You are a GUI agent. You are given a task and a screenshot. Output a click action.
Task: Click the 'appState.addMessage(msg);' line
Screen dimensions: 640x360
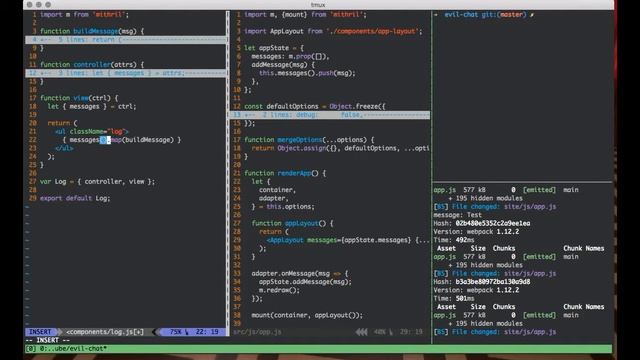tap(305, 282)
